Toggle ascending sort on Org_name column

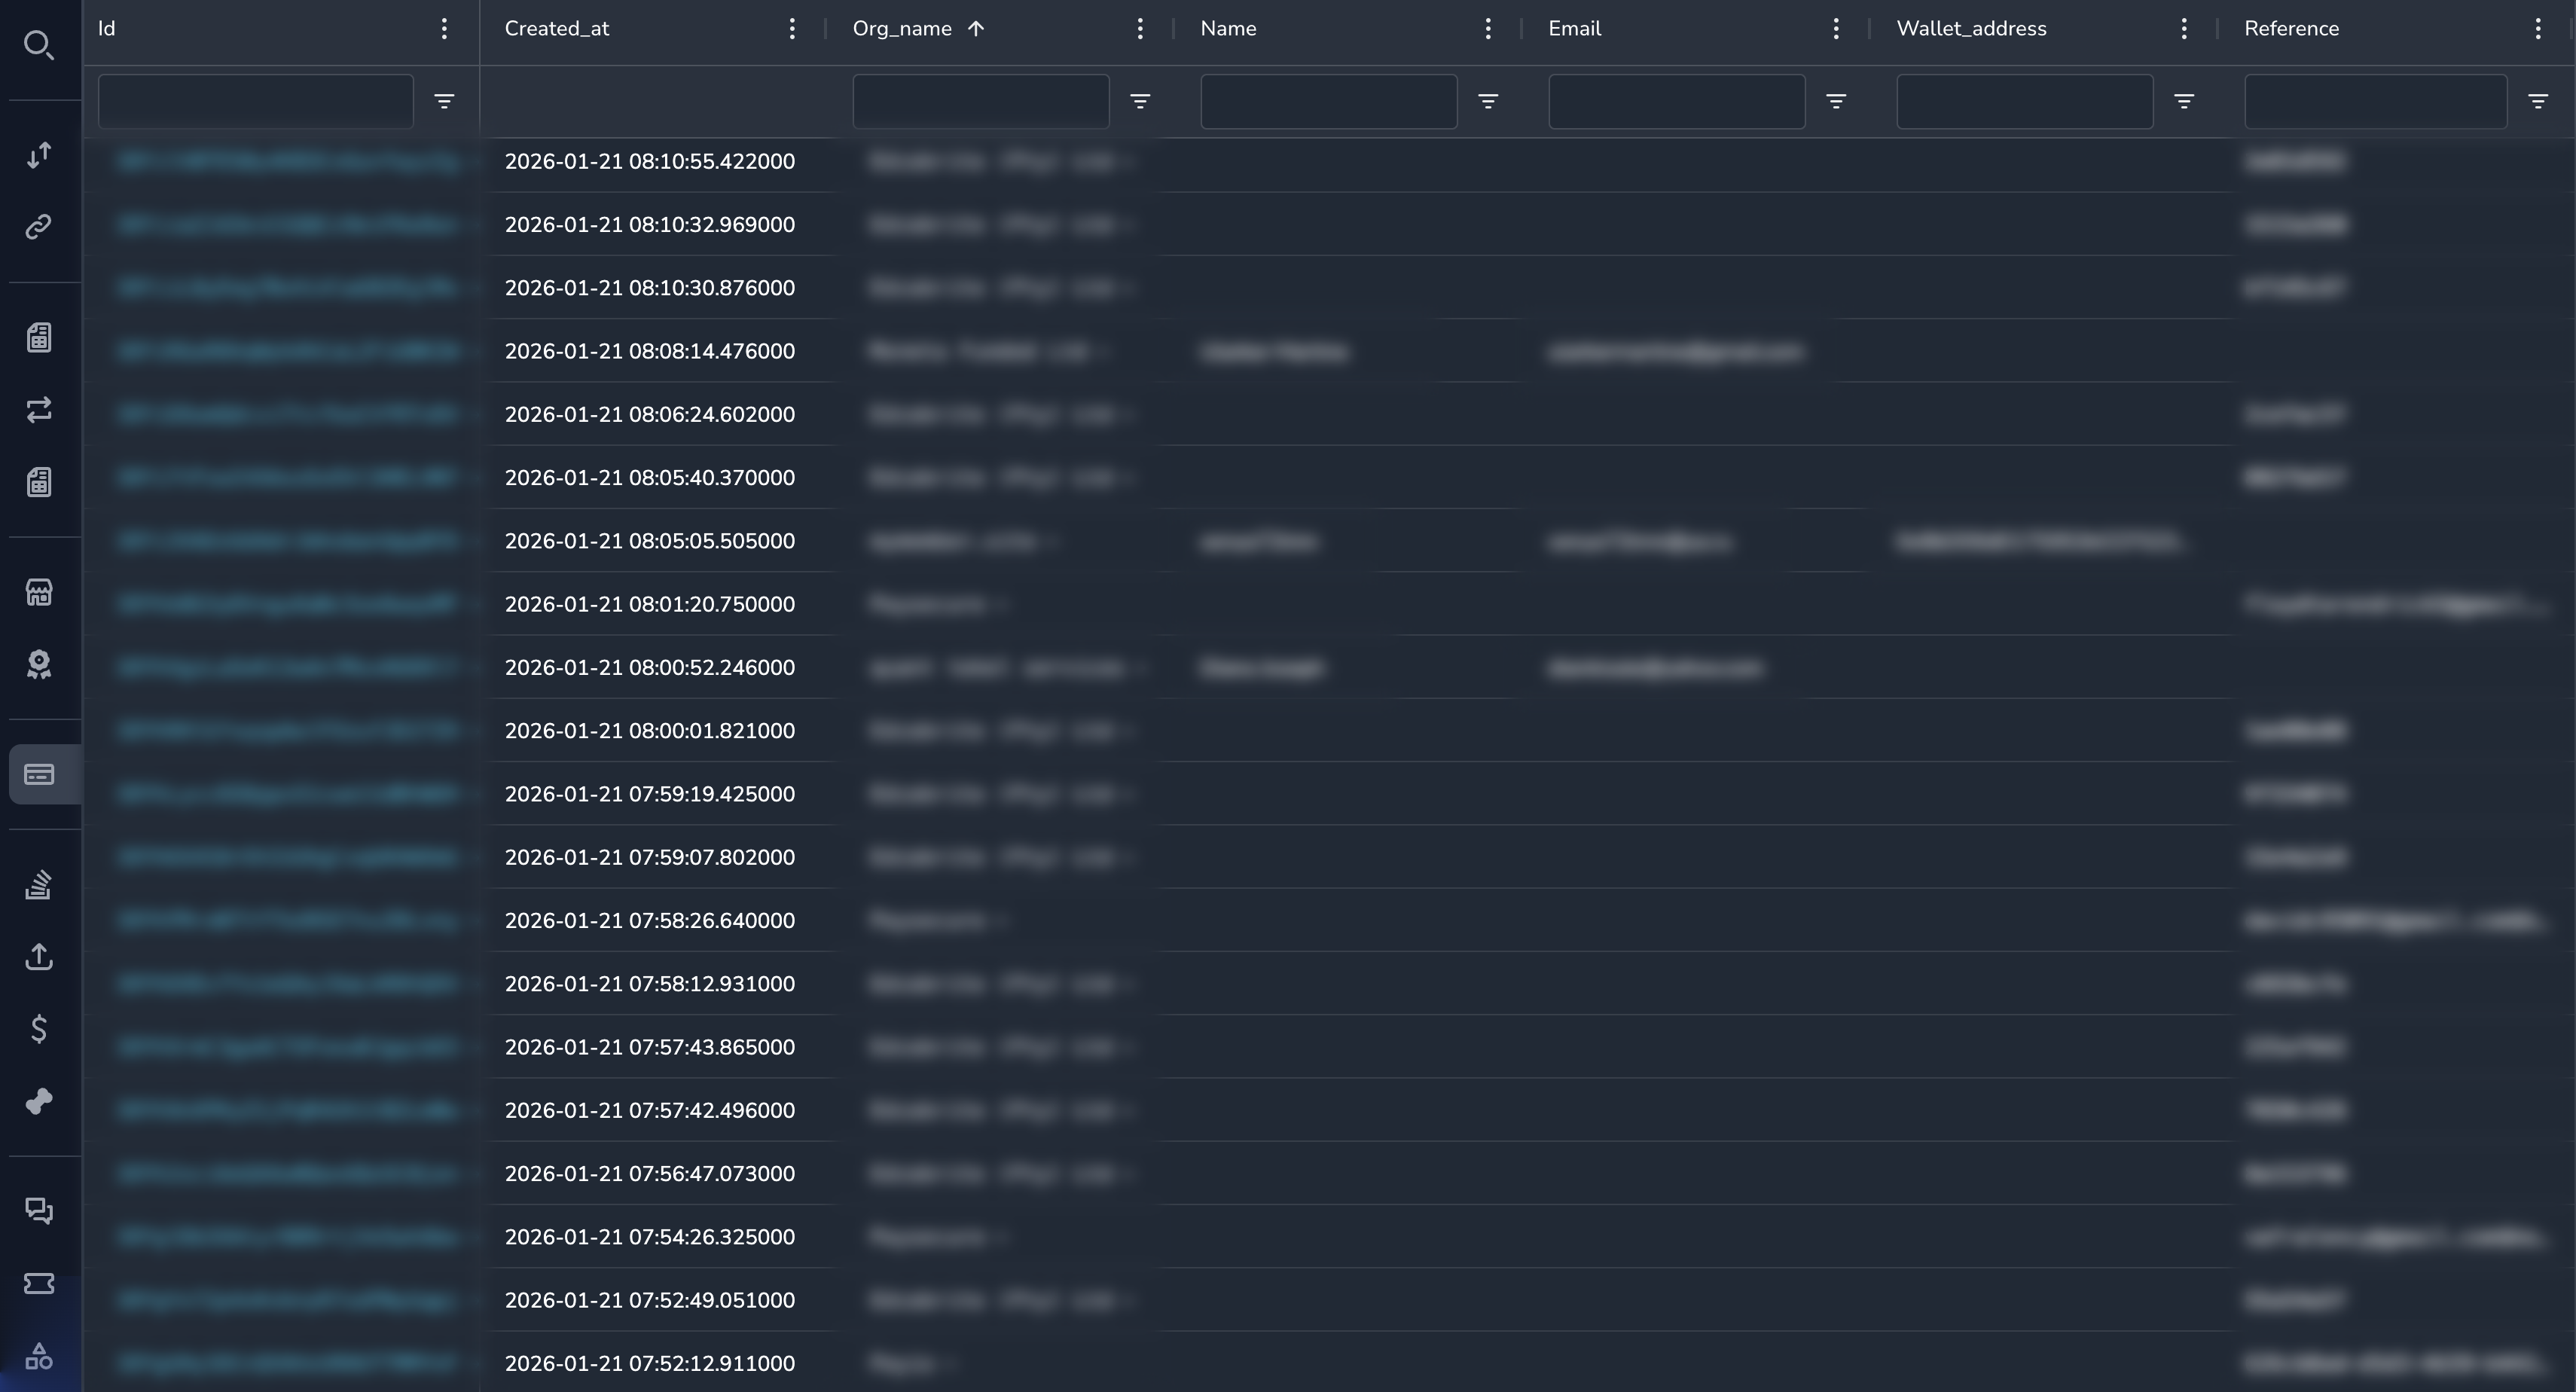(976, 29)
